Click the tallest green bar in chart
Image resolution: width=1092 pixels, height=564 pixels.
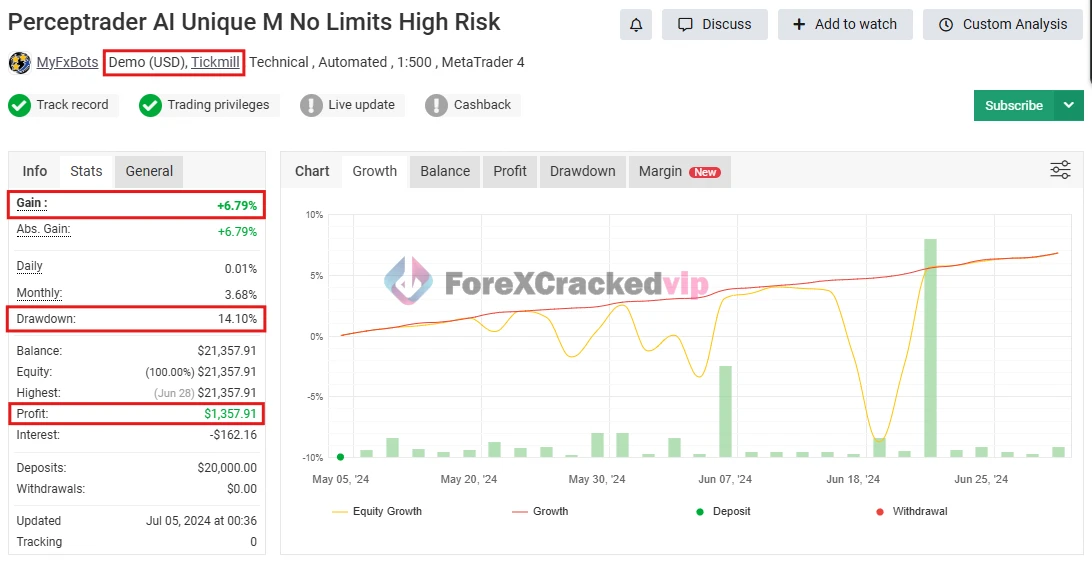pos(930,348)
